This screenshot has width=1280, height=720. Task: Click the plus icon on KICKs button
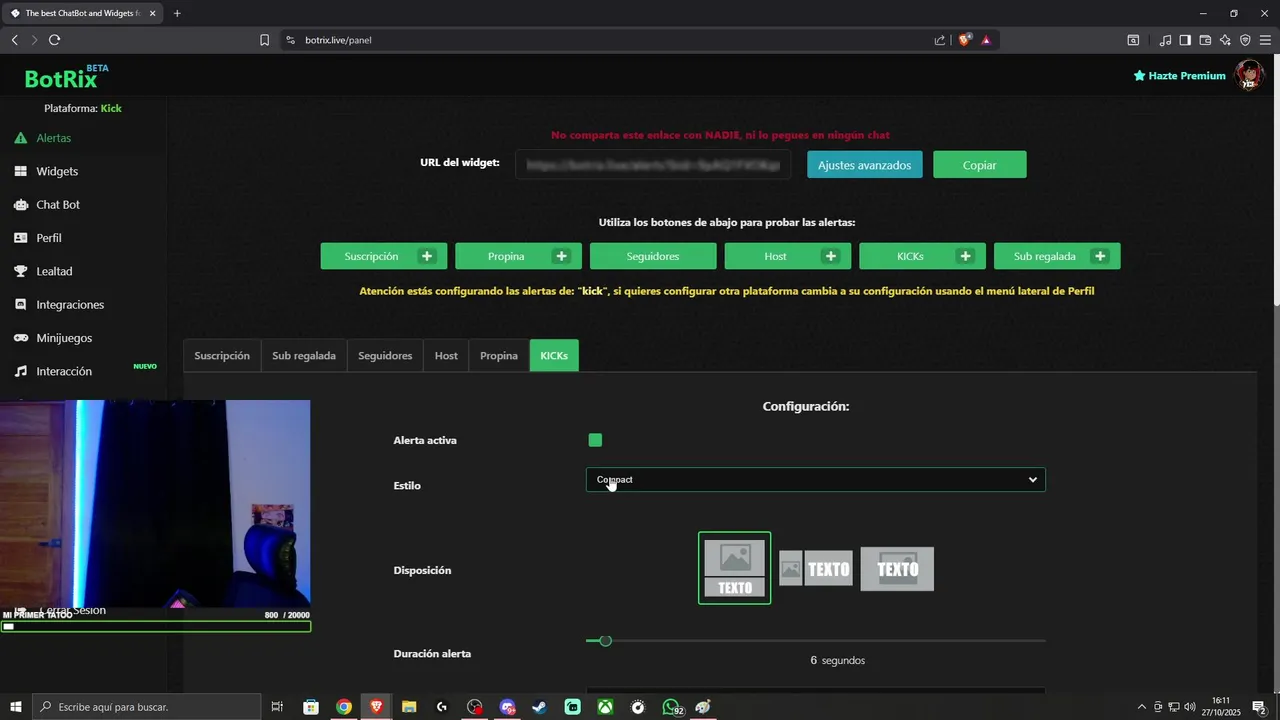(965, 256)
